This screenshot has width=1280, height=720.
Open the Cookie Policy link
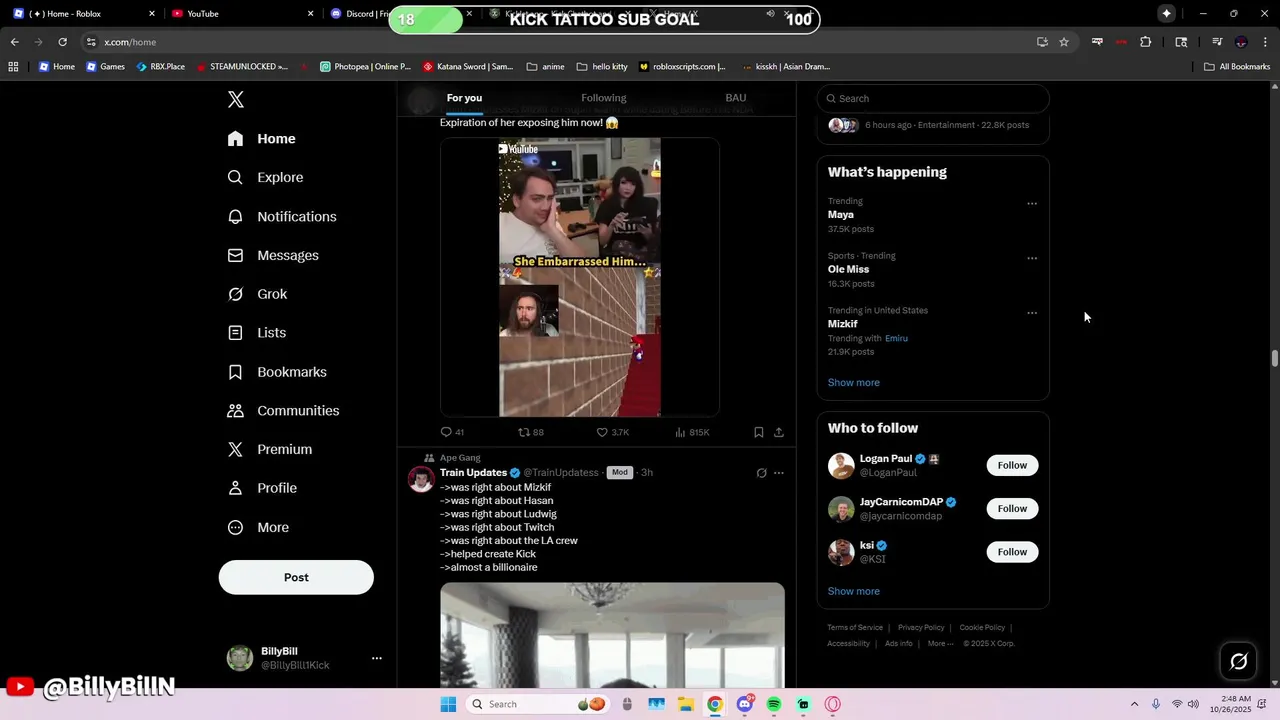pos(982,628)
